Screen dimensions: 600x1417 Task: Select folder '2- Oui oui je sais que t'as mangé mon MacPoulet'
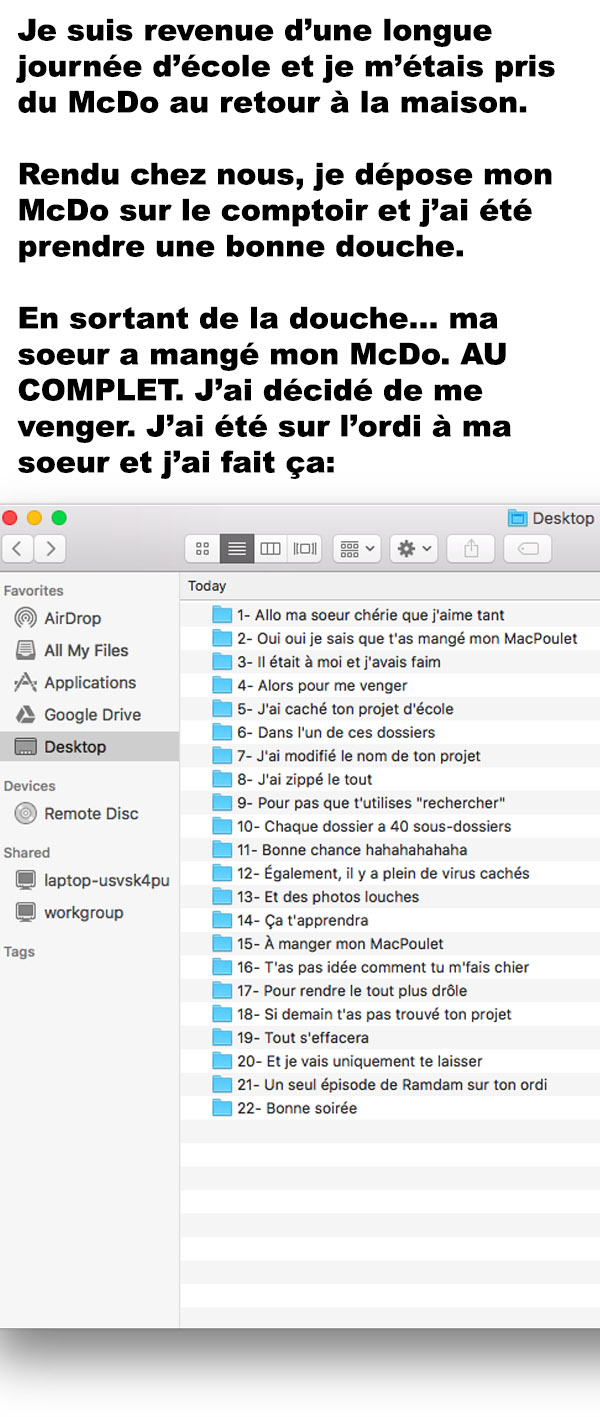pos(390,638)
